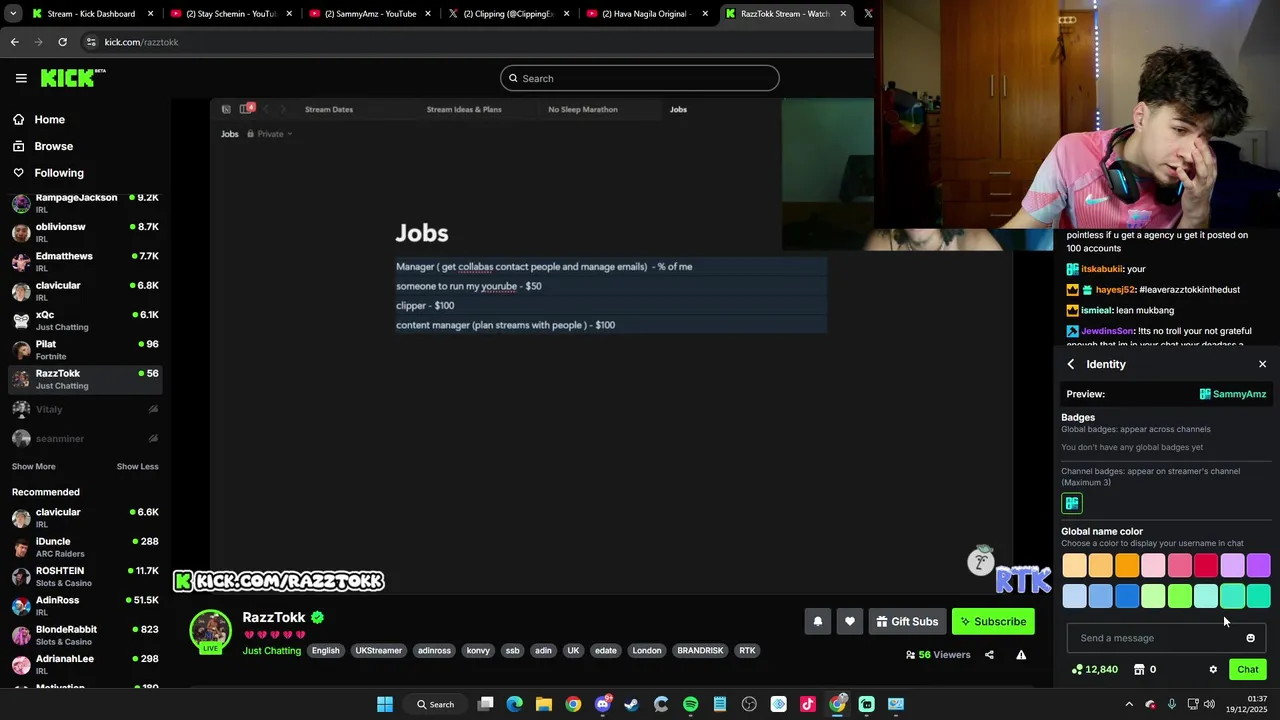Click the channel points 12,840 icon

pos(1077,670)
